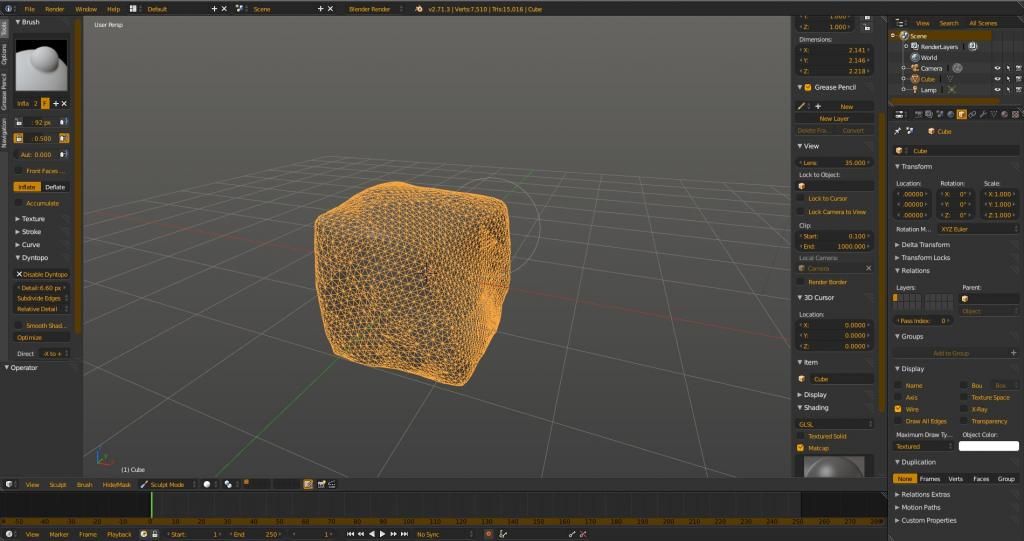Play the animation in reverse

[372, 534]
